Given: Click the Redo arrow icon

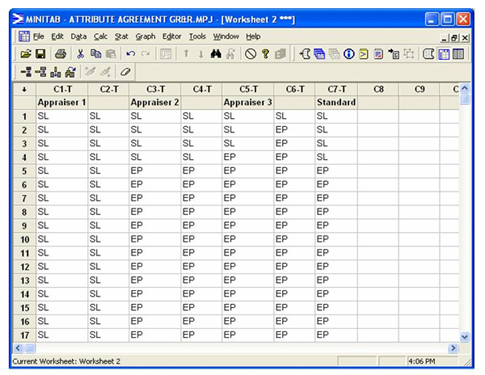Looking at the screenshot, I should click(x=145, y=54).
